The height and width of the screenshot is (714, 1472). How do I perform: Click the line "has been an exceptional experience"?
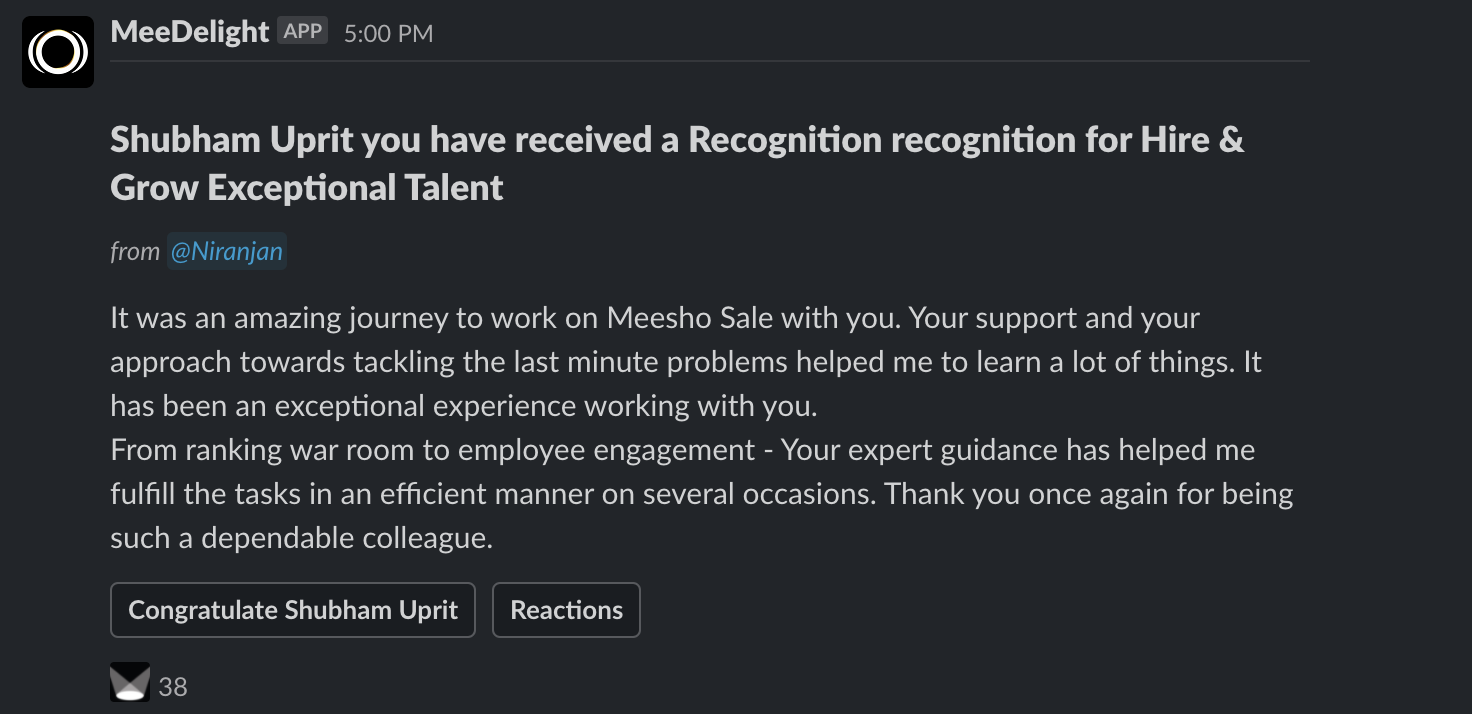coord(464,406)
